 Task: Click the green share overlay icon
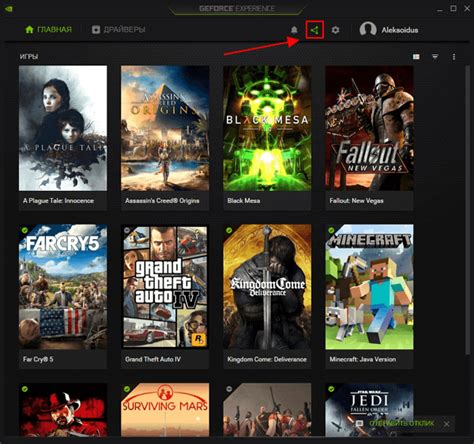coord(315,30)
